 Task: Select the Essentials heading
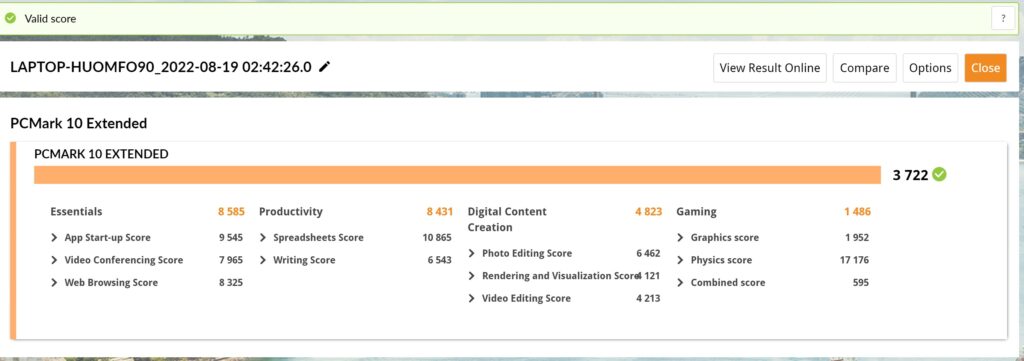[76, 212]
